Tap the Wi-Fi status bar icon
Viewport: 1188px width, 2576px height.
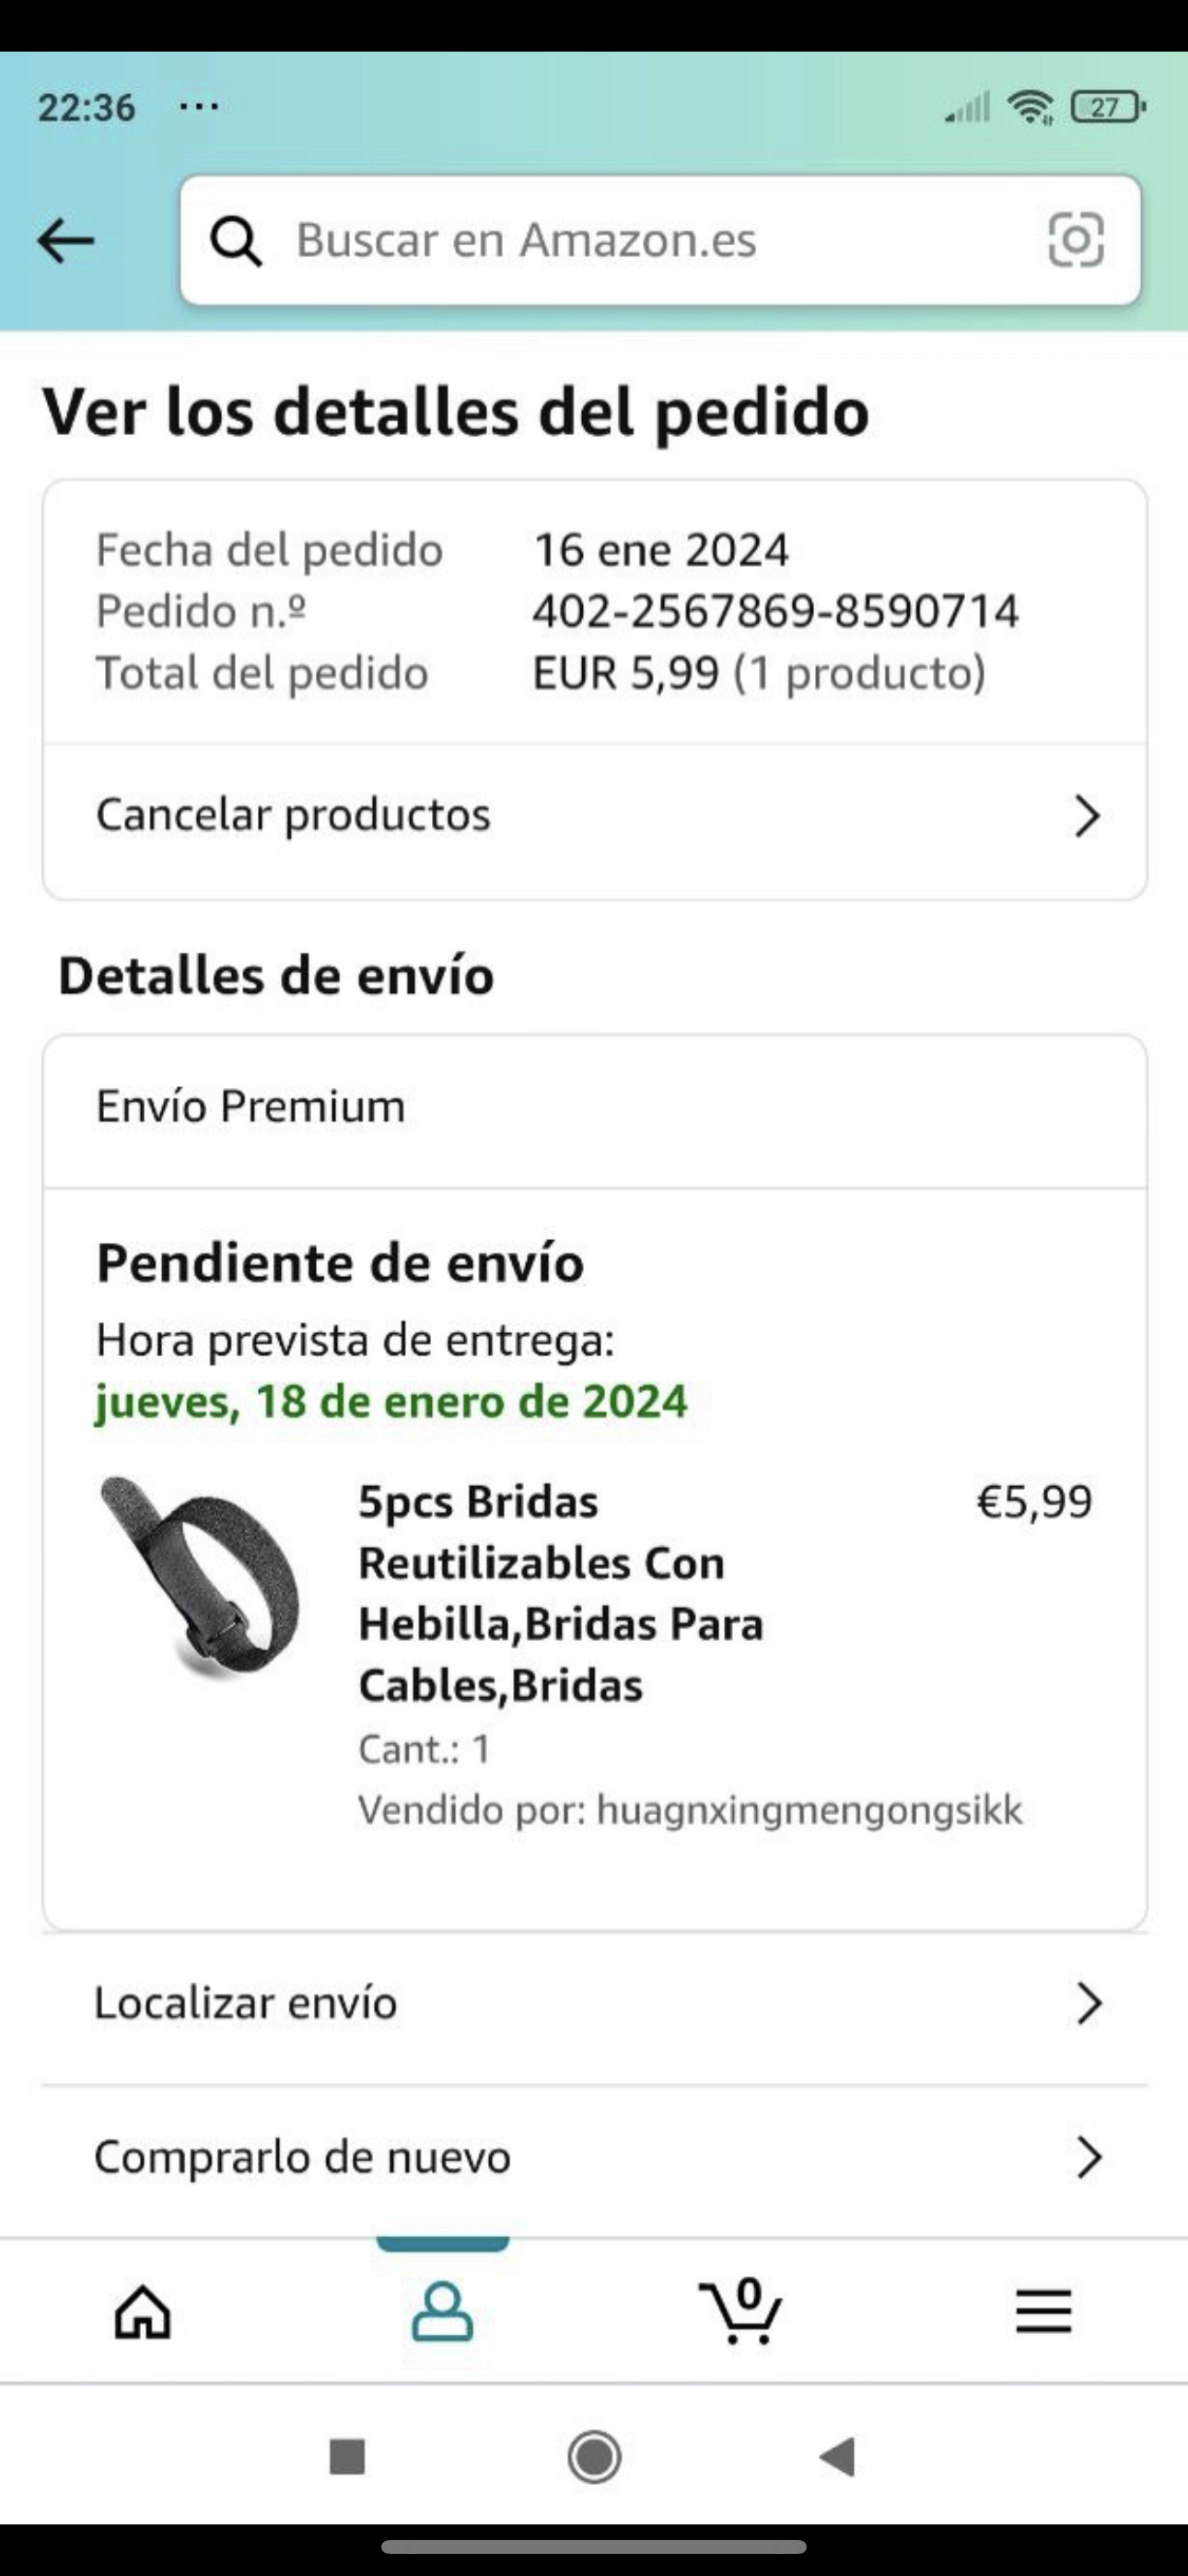coord(1030,106)
